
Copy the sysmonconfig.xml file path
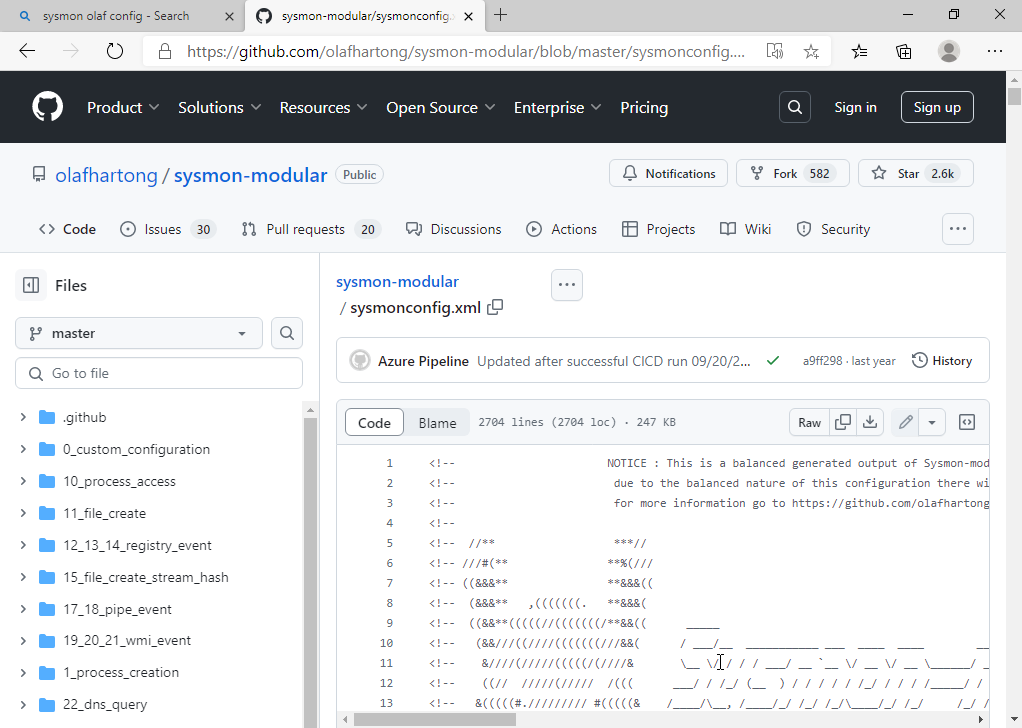click(x=495, y=307)
